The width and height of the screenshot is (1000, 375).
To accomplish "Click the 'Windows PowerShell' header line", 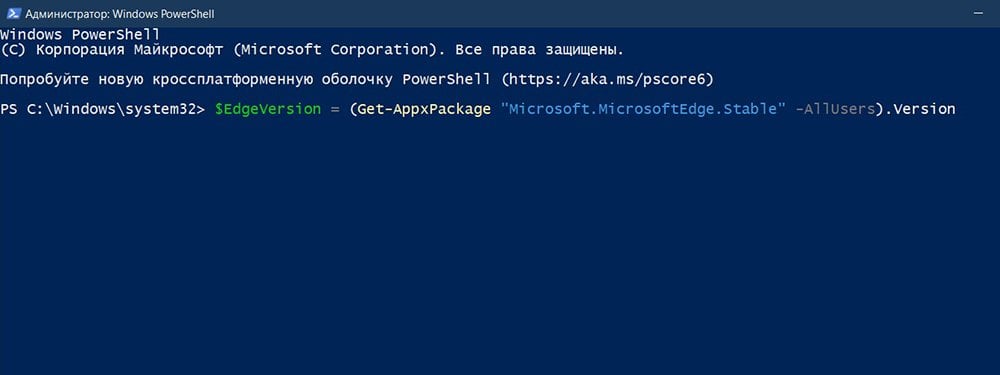I will tap(80, 34).
